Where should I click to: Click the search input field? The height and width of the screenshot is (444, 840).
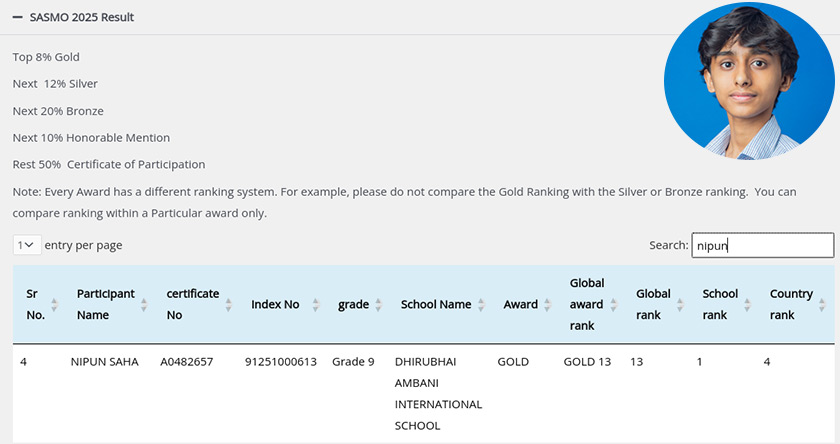point(762,245)
